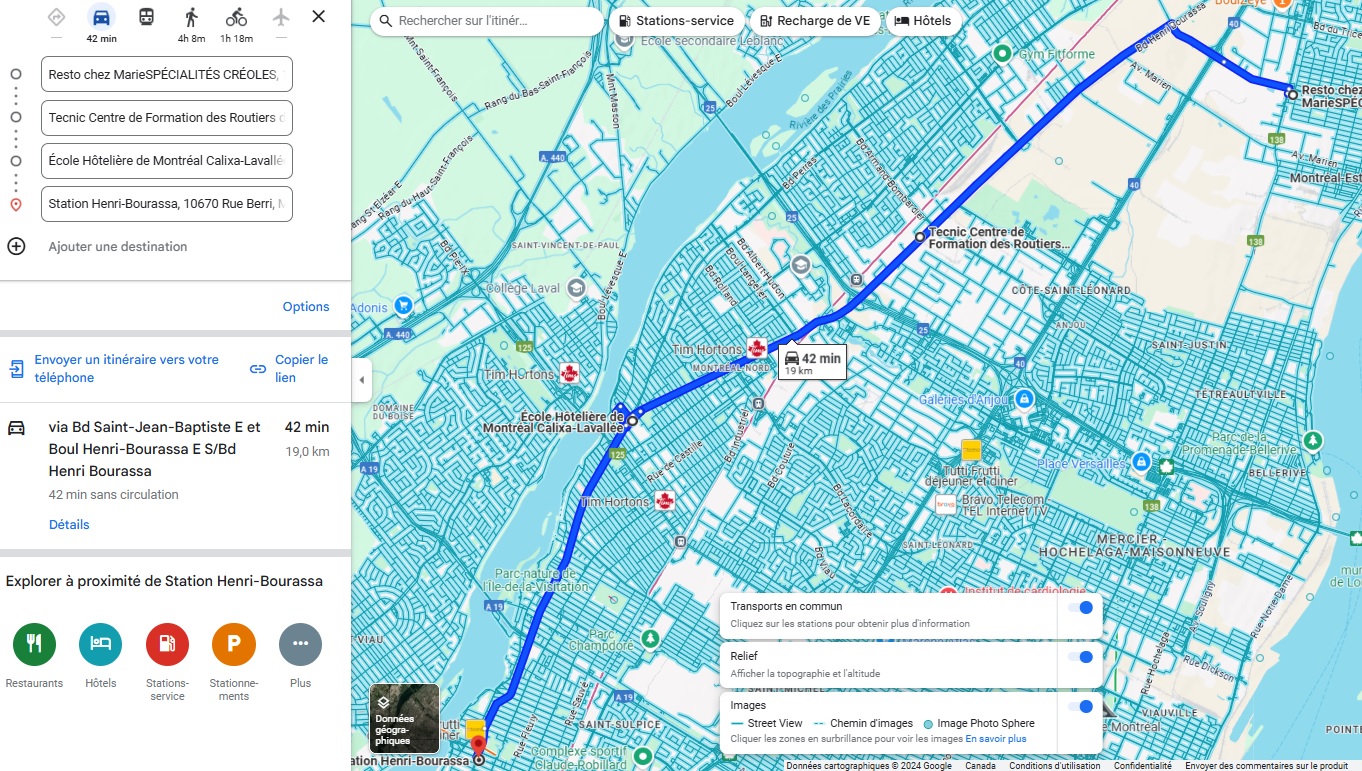Screen dimensions: 1362x771
Task: Click the red destination pin on map
Action: coord(478,746)
